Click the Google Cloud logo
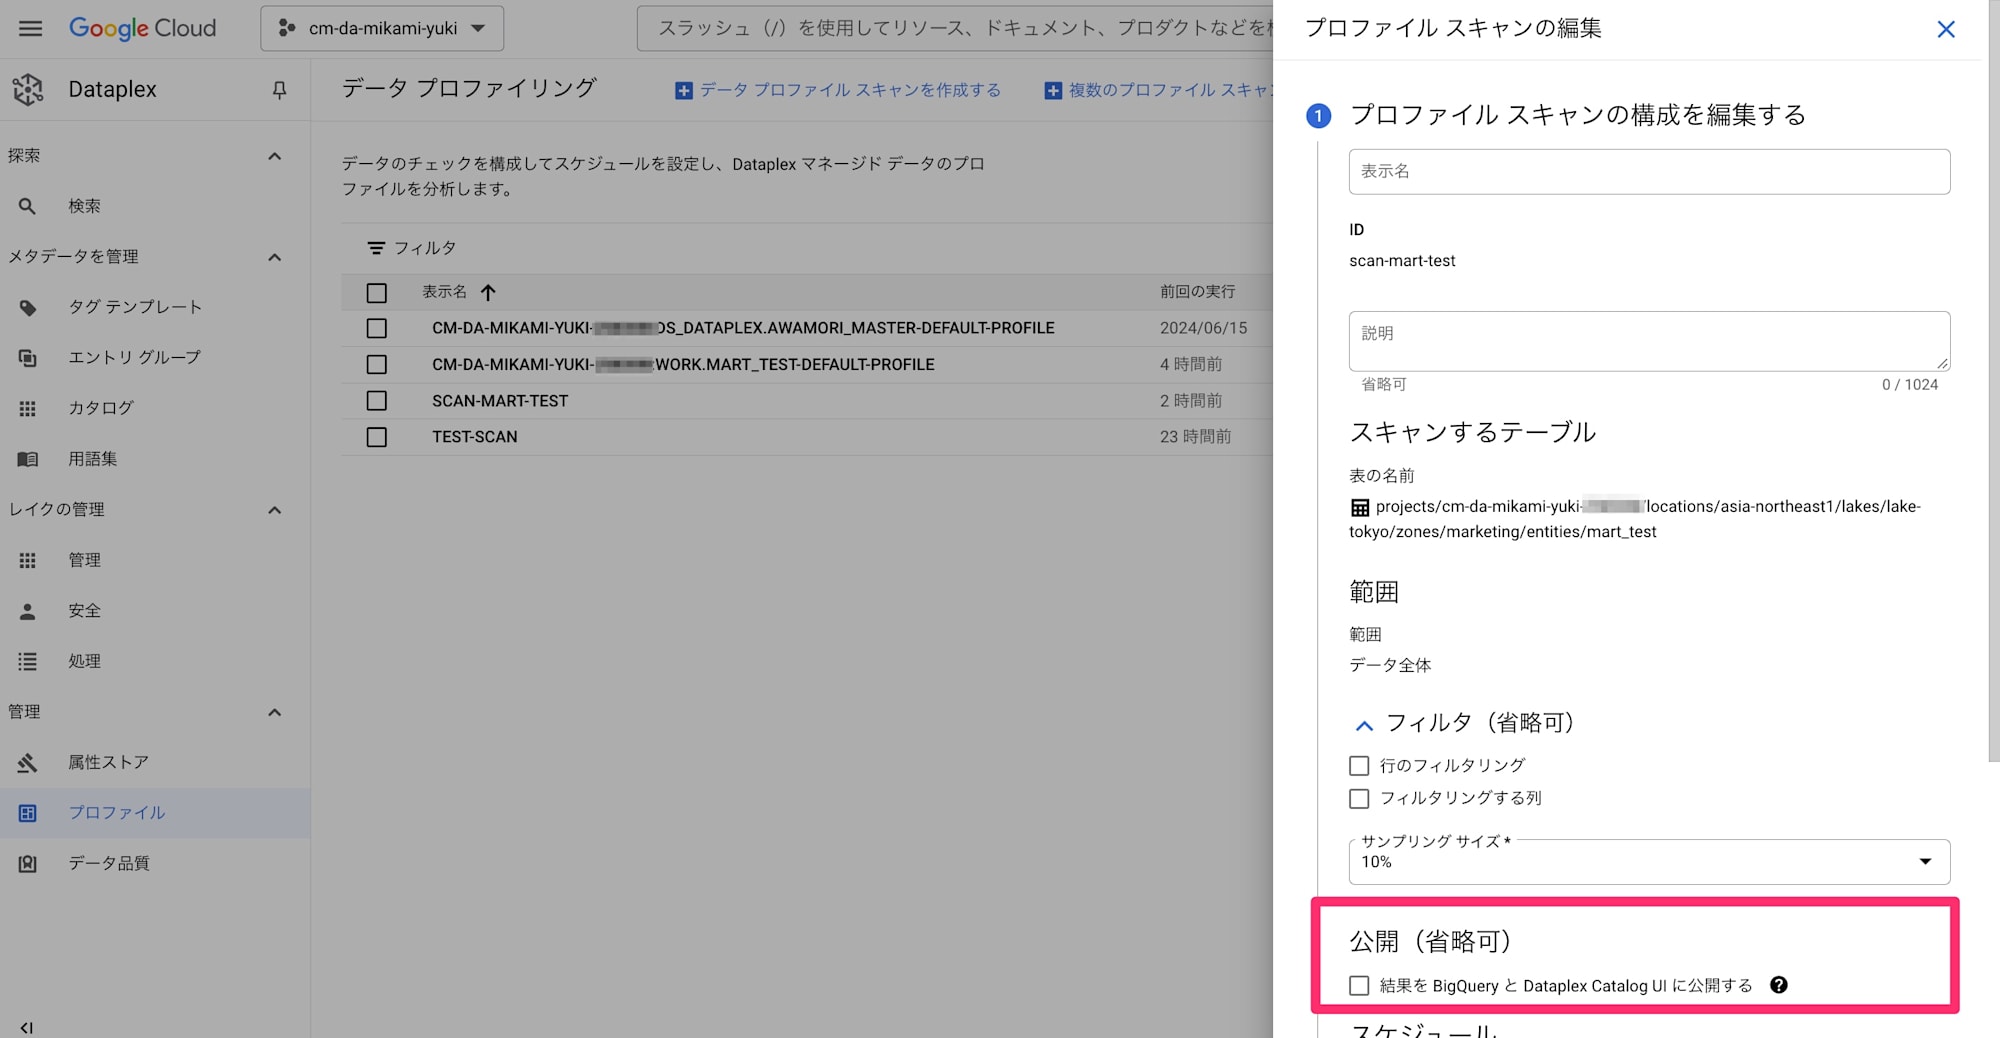Viewport: 2000px width, 1038px height. pyautogui.click(x=142, y=28)
